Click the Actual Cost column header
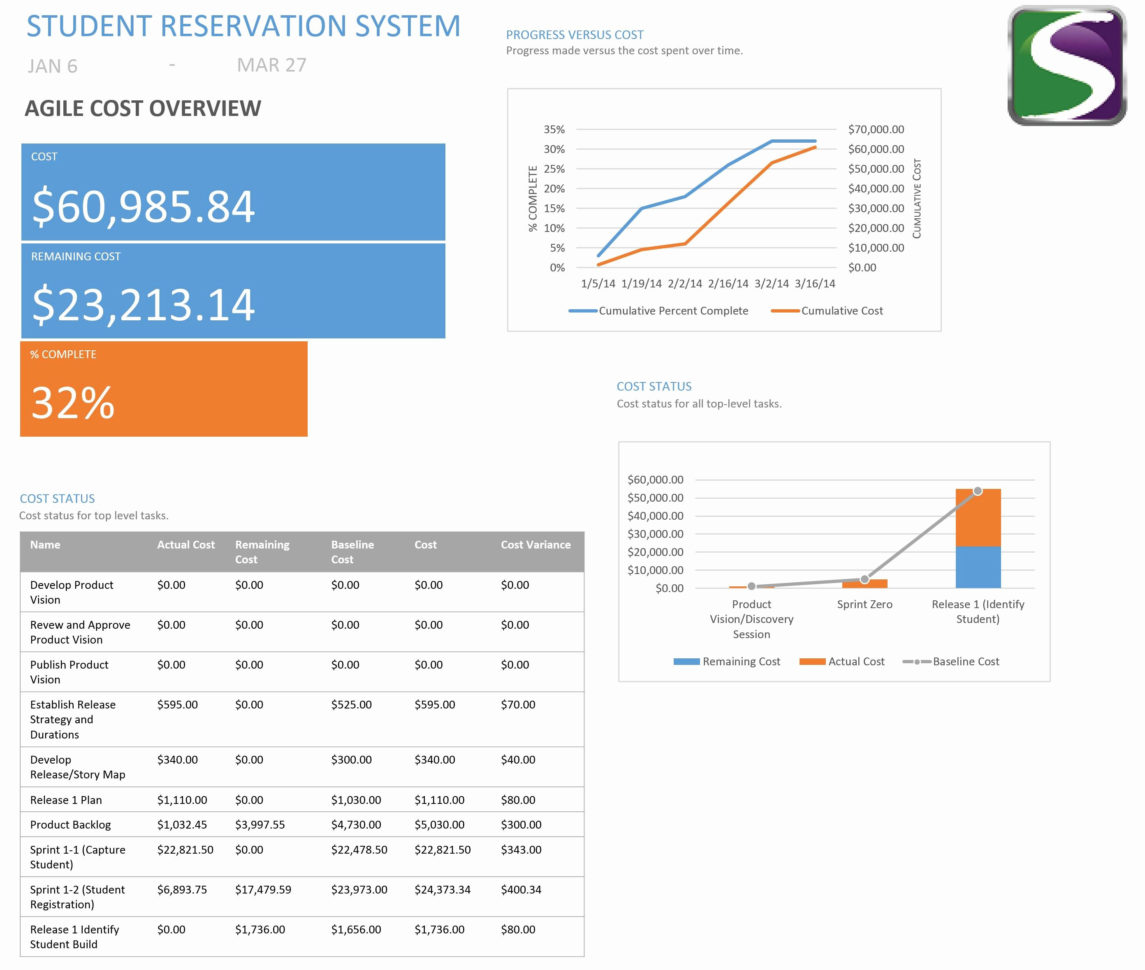The width and height of the screenshot is (1145, 970). pos(186,545)
